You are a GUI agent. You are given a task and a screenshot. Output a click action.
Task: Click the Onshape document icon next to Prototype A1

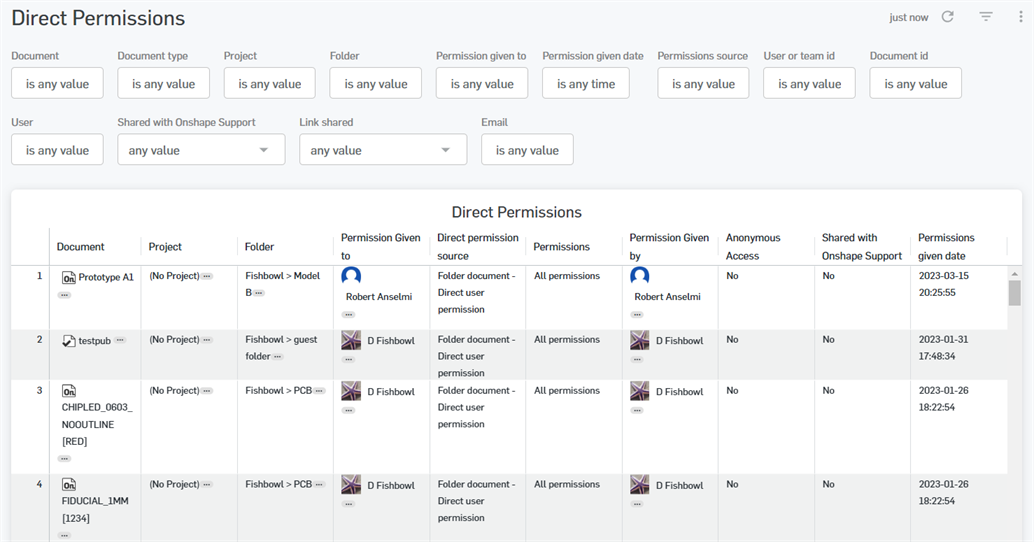click(x=69, y=278)
